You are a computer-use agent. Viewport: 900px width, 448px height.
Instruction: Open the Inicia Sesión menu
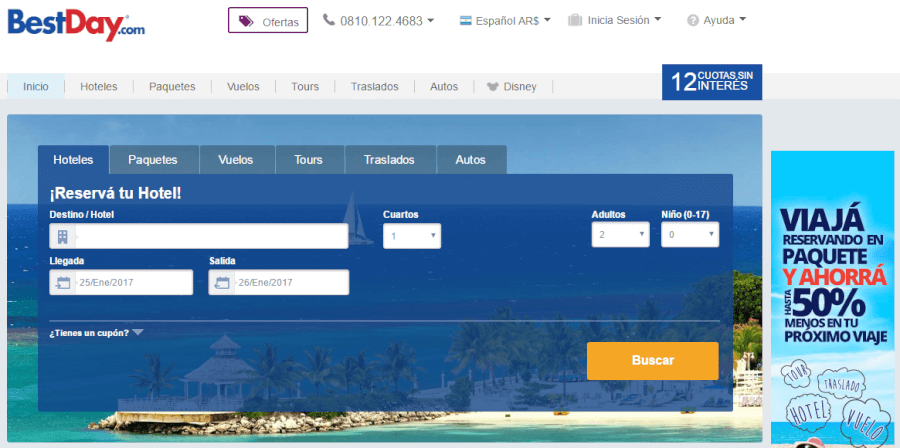click(x=614, y=20)
